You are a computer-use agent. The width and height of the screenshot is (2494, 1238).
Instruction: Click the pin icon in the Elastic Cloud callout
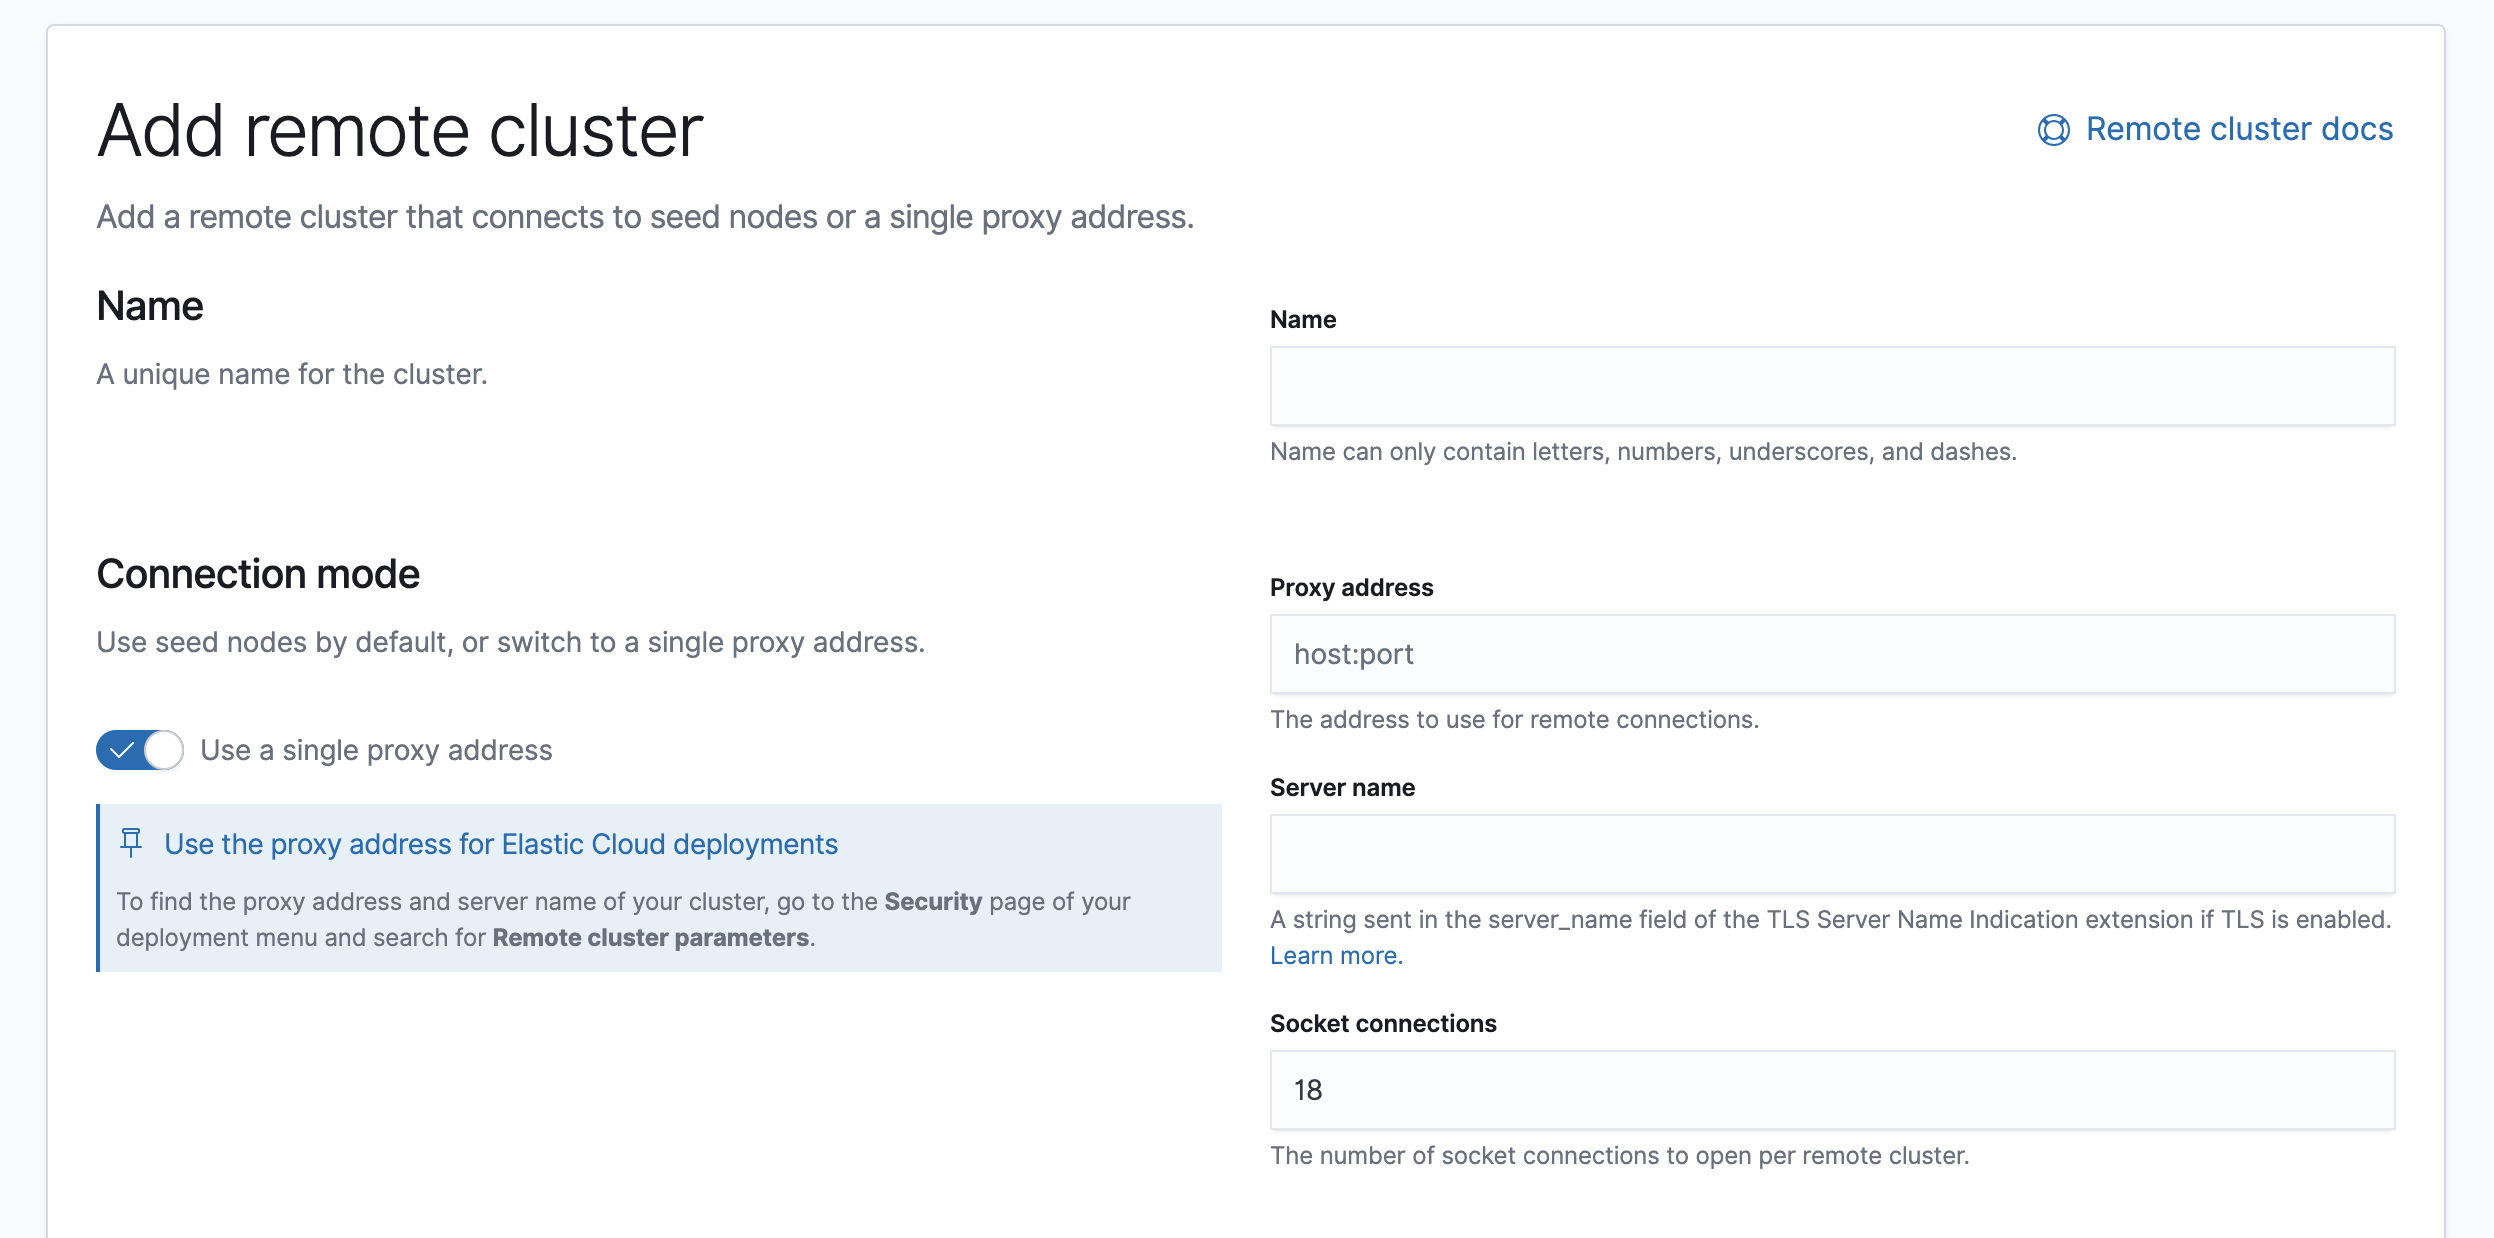click(131, 843)
